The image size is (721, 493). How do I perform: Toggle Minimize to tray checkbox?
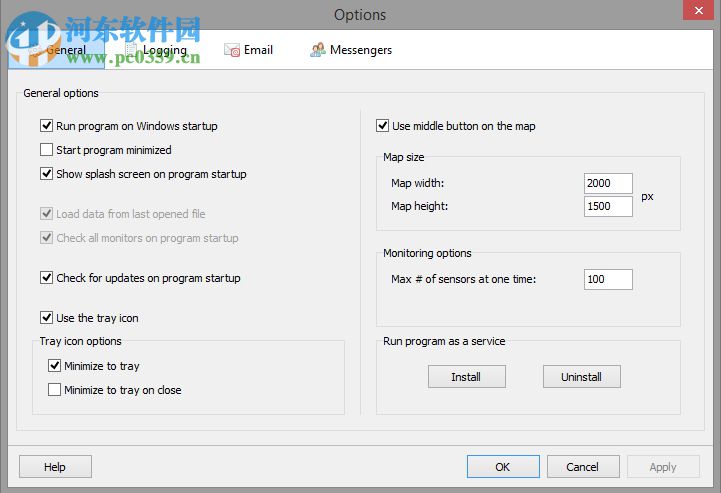point(54,366)
